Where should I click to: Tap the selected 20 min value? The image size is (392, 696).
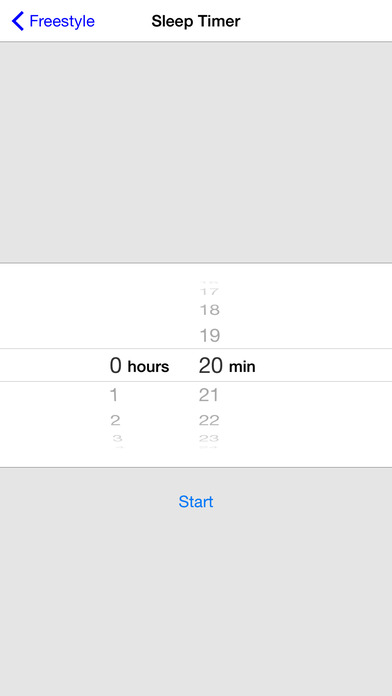pyautogui.click(x=210, y=365)
